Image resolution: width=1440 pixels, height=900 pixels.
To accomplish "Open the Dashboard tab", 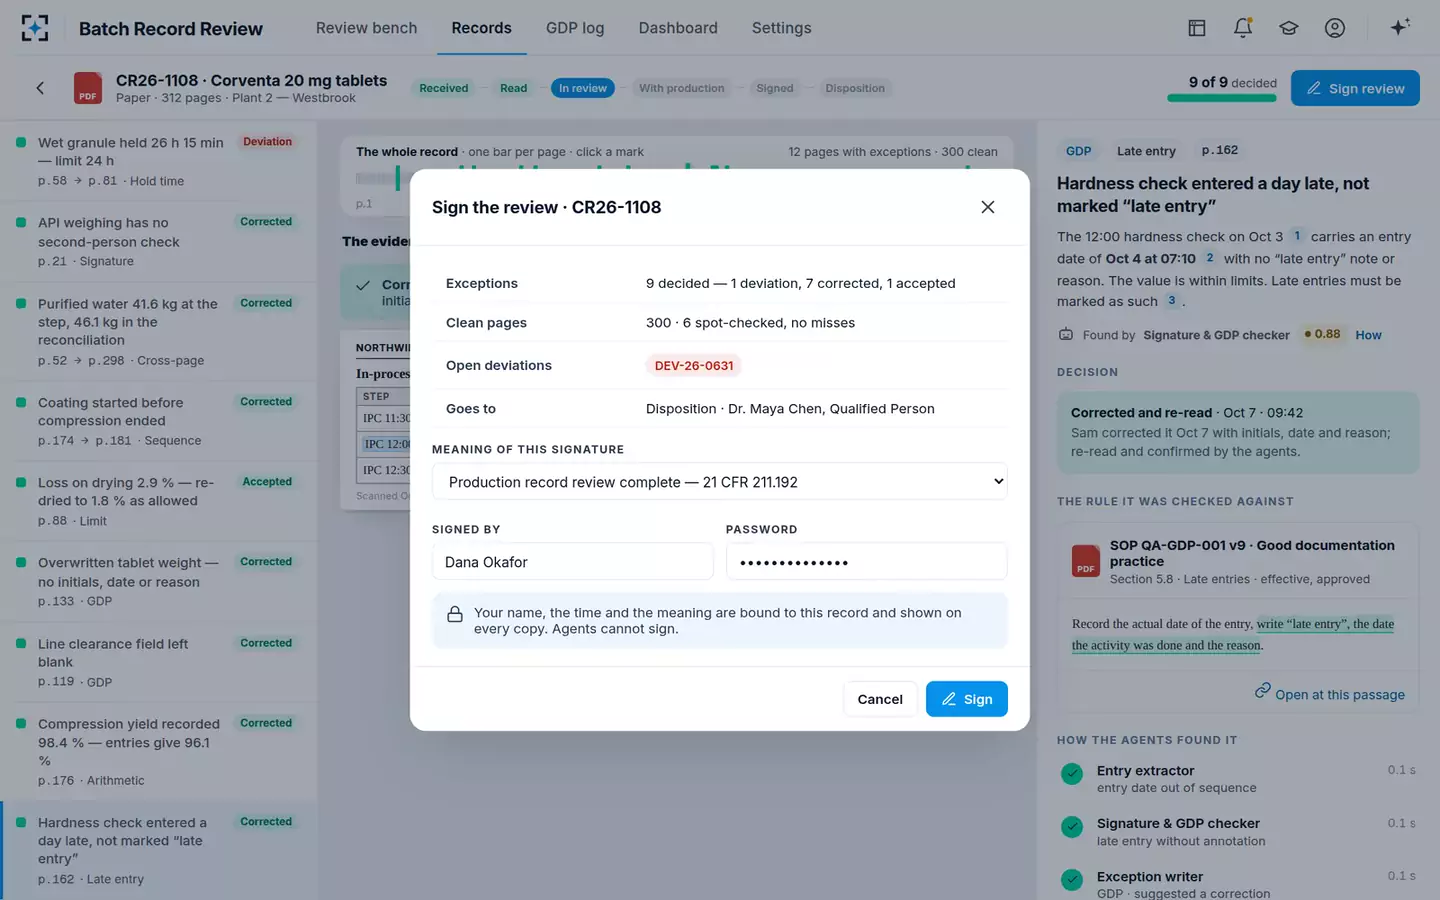I will click(678, 28).
